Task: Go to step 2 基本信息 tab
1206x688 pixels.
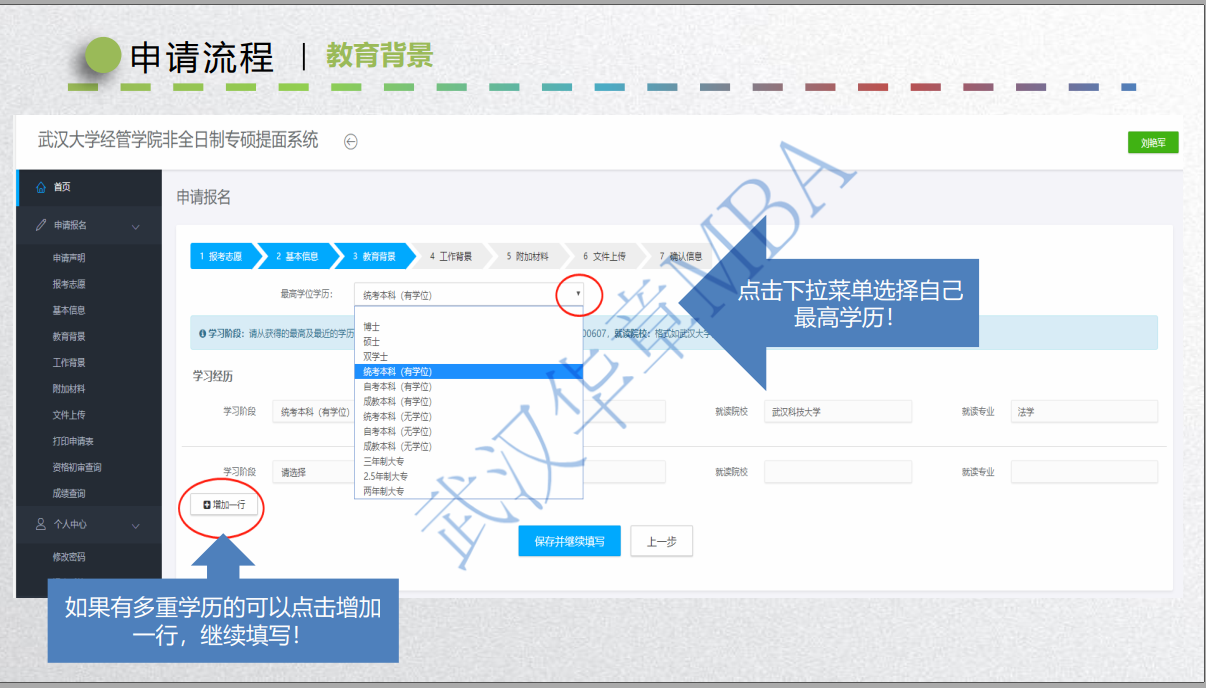Action: [x=298, y=256]
